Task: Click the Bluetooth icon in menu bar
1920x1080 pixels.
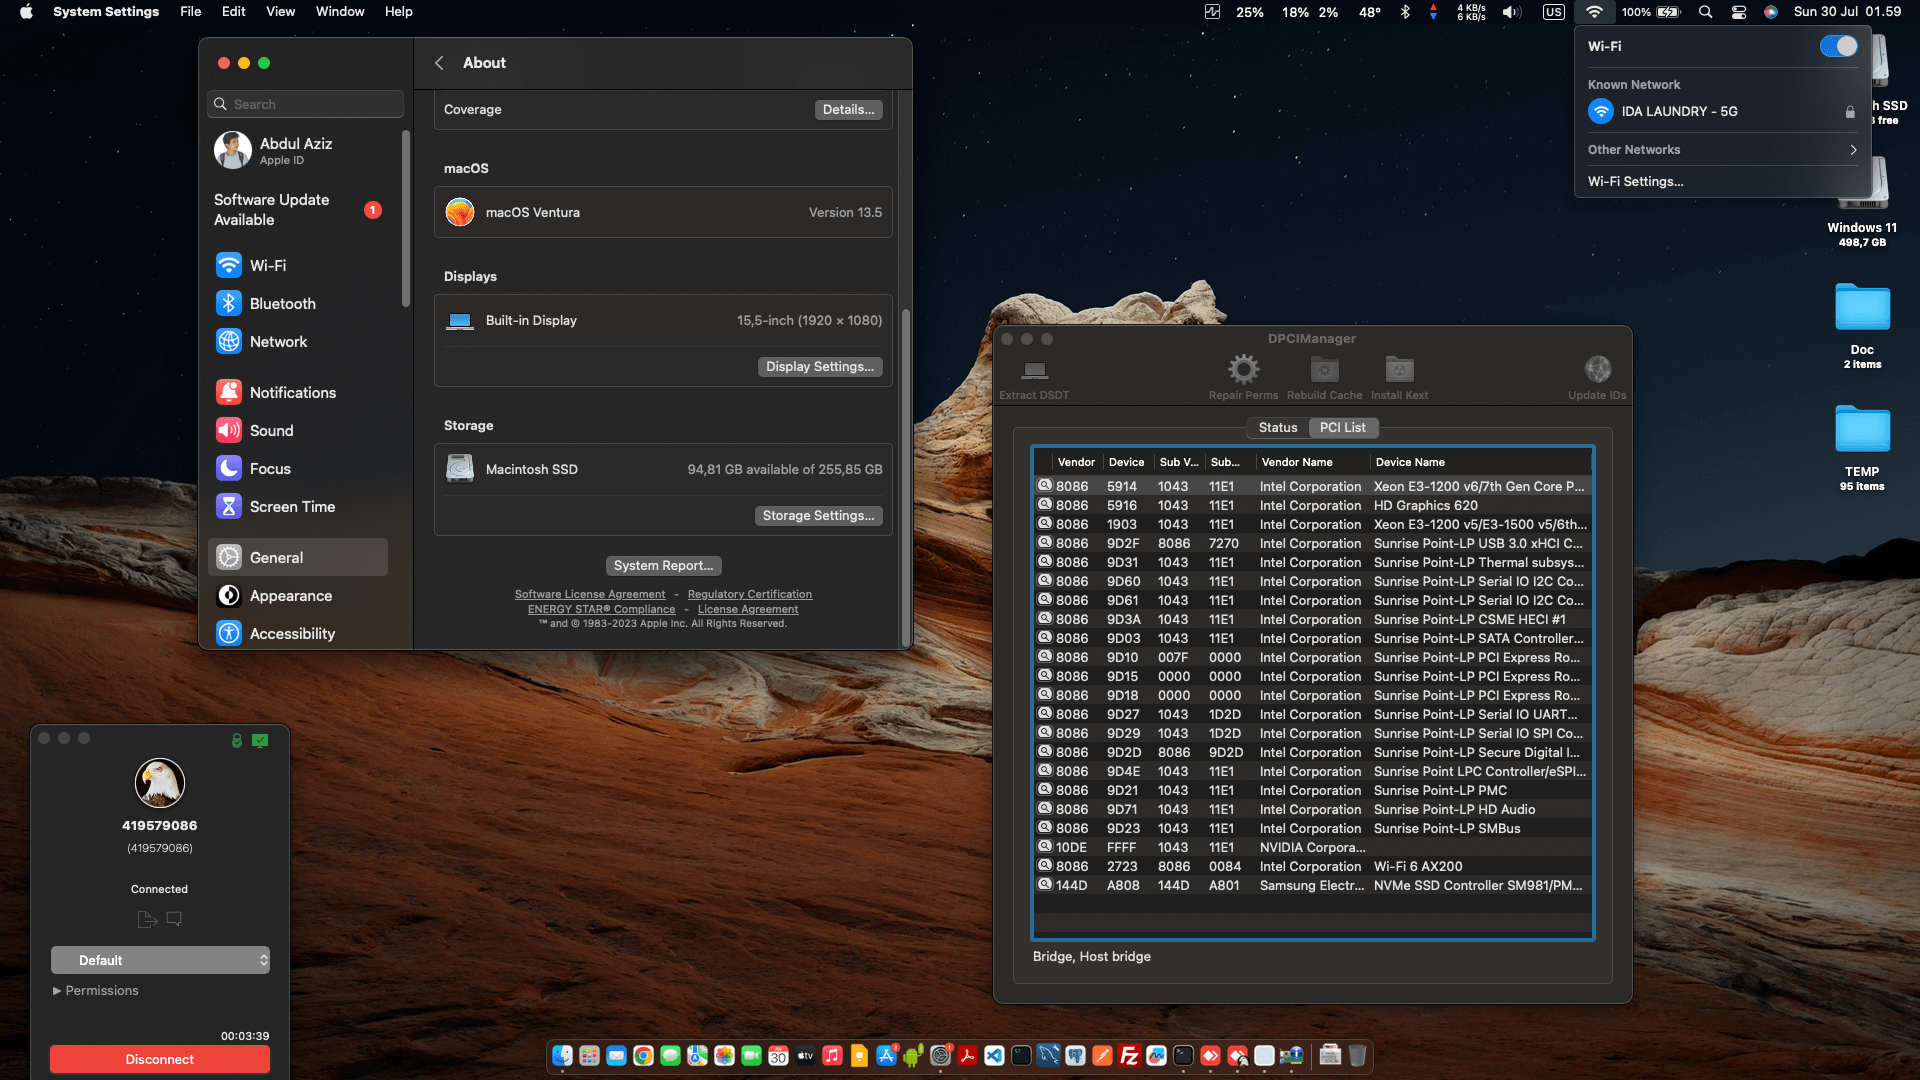Action: (x=1405, y=12)
